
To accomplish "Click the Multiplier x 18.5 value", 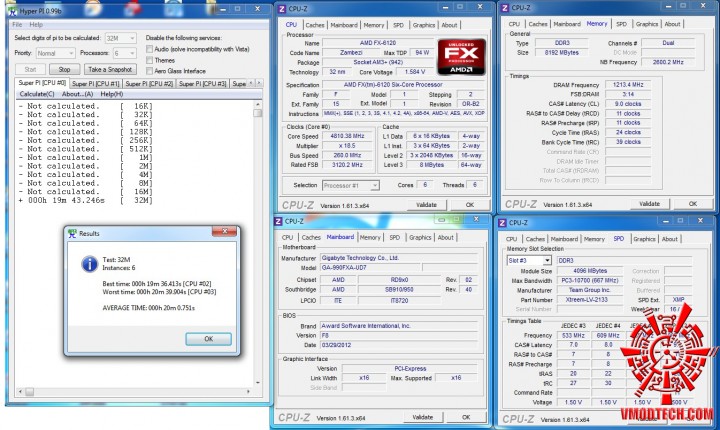I will [348, 146].
